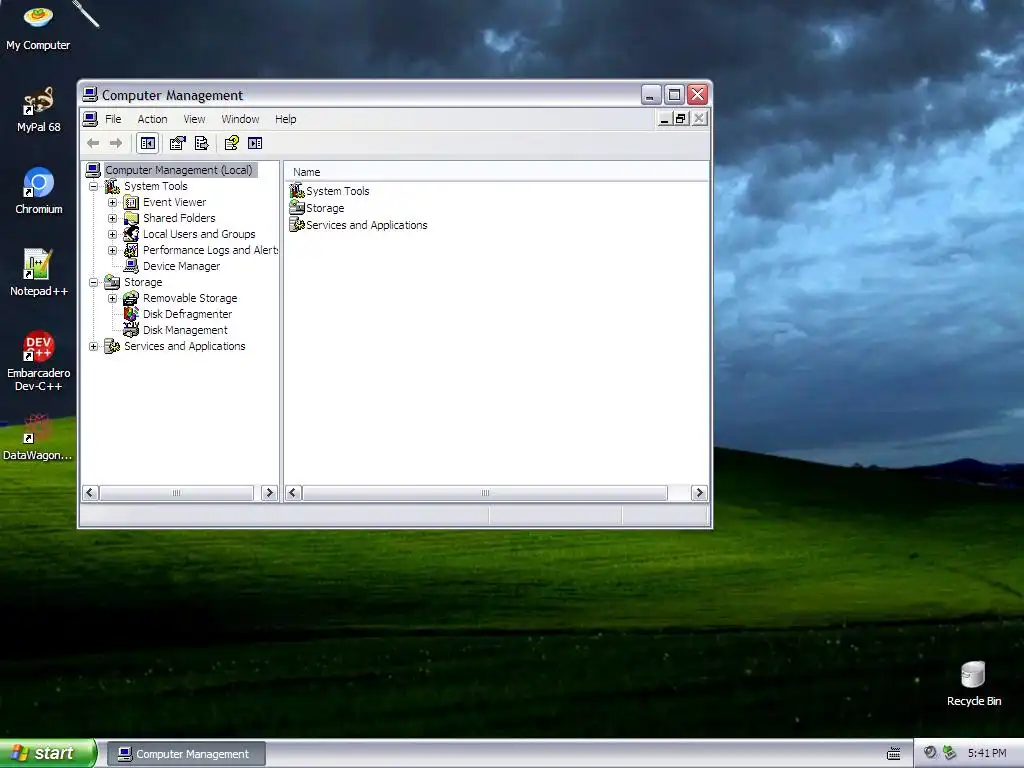Select Removable Storage in the tree
1024x768 pixels.
pyautogui.click(x=190, y=298)
